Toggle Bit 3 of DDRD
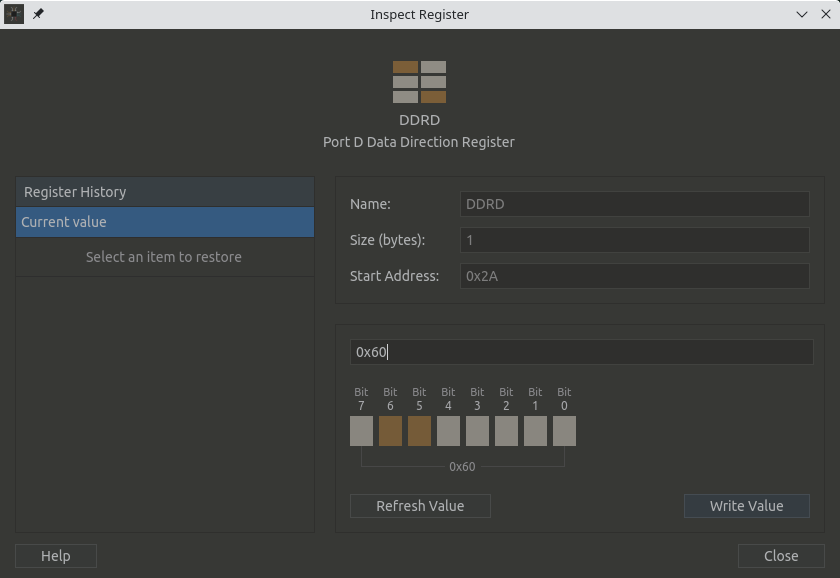This screenshot has width=840, height=578. [x=477, y=431]
